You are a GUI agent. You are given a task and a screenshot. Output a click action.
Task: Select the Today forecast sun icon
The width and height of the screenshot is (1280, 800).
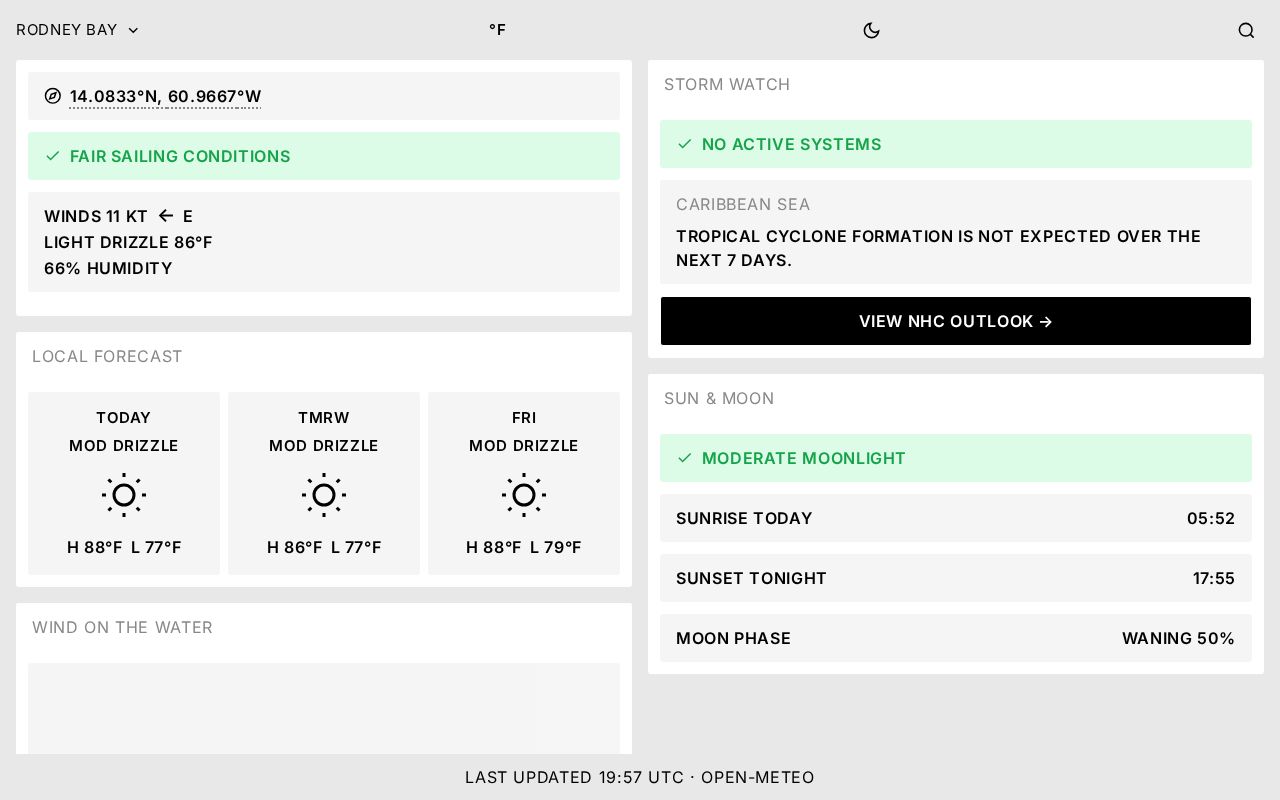(124, 495)
